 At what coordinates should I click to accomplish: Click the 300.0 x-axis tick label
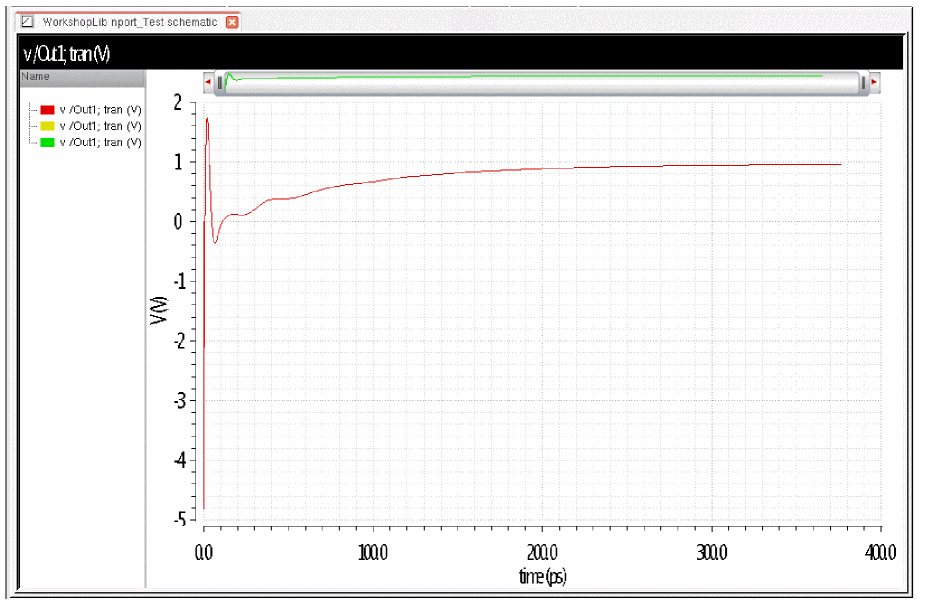[x=712, y=552]
